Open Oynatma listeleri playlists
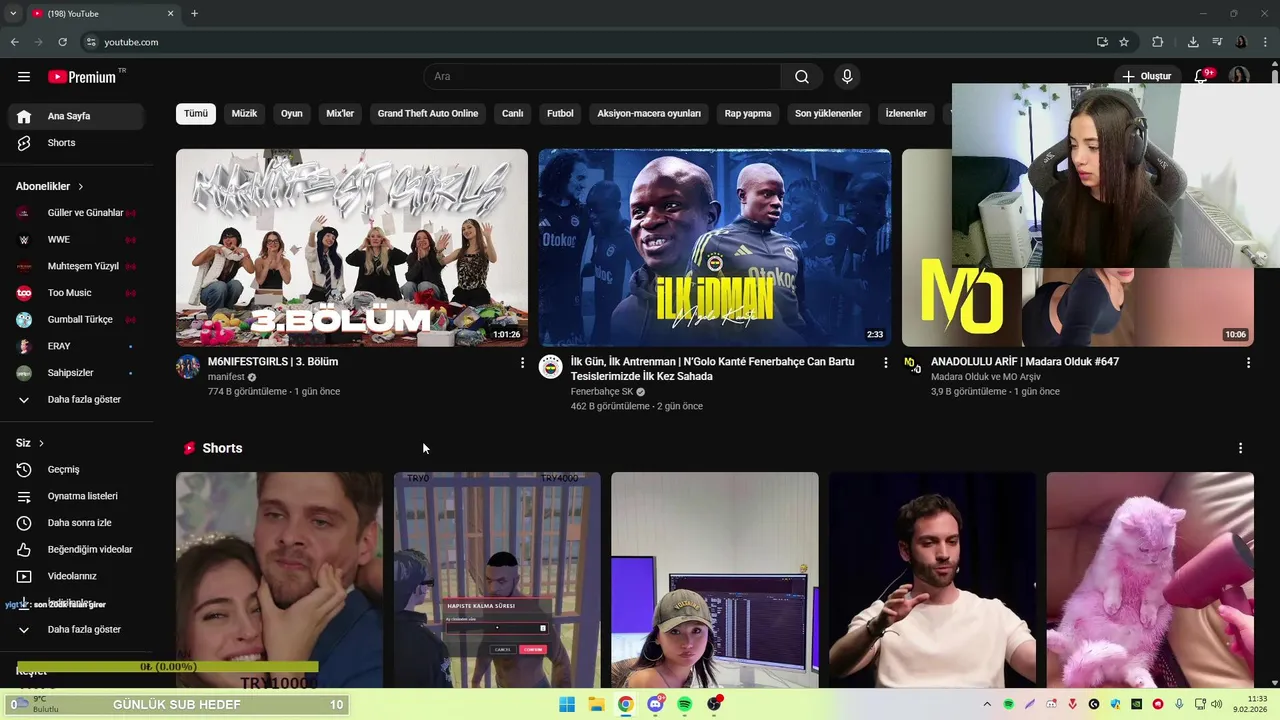This screenshot has height=720, width=1280. tap(76, 496)
